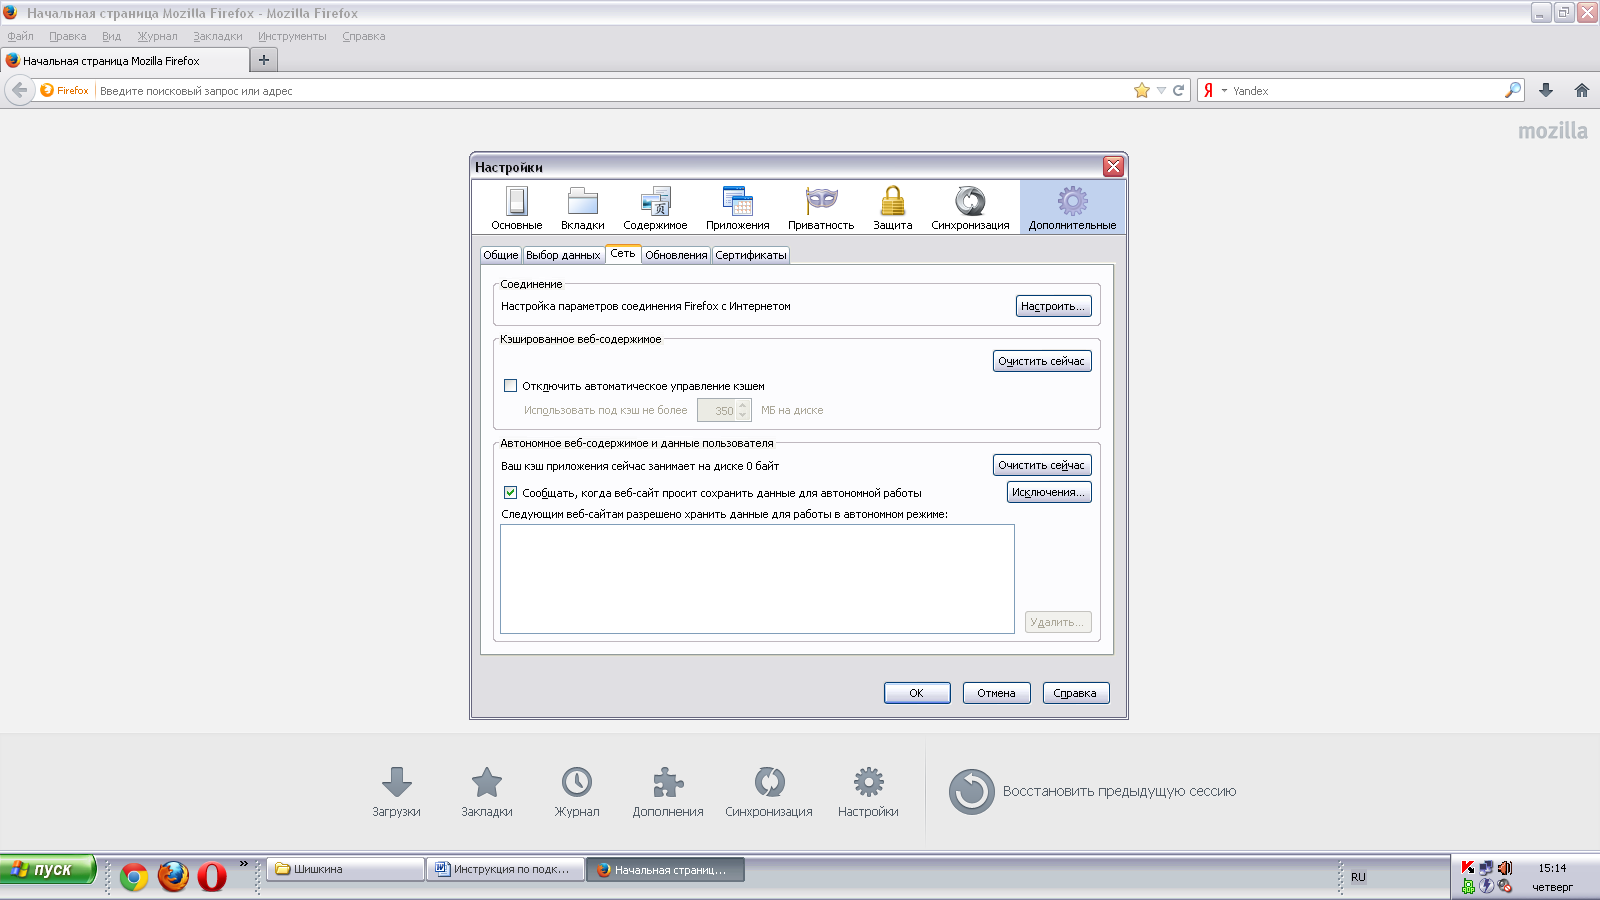The image size is (1600, 900).
Task: Launch Chrome from the quick launch bar
Action: pyautogui.click(x=134, y=877)
